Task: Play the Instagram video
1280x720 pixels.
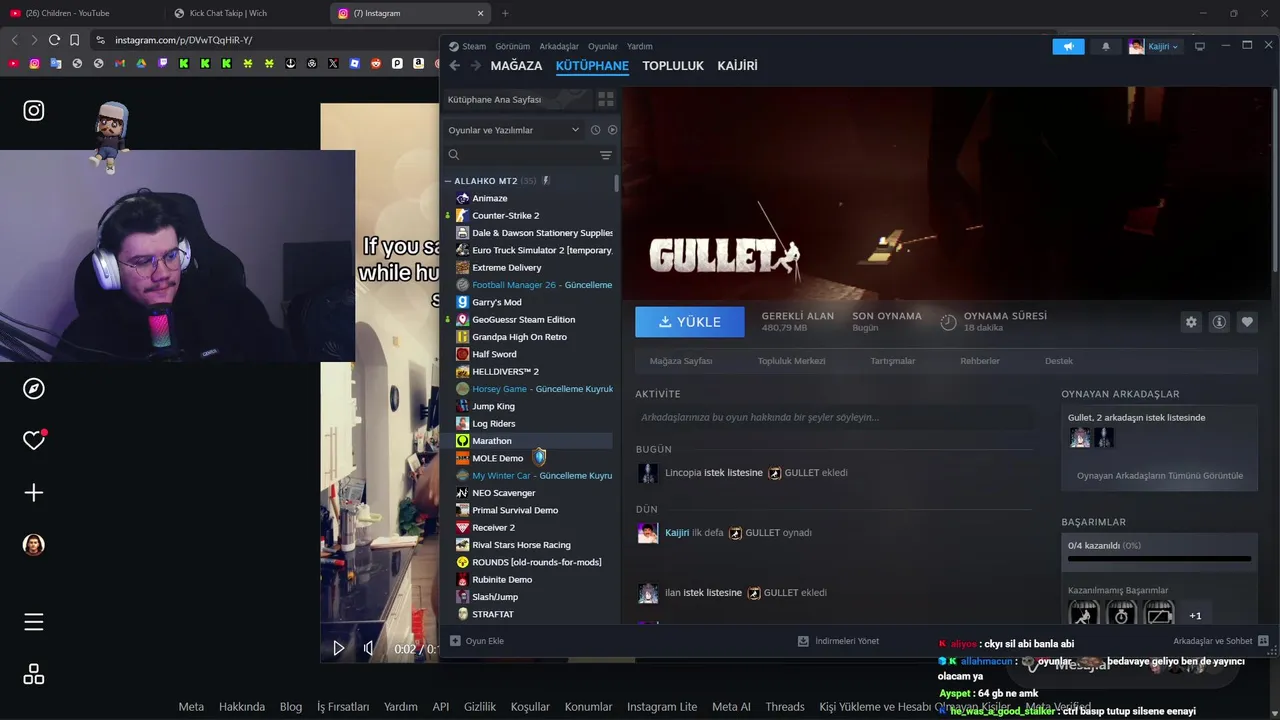Action: pyautogui.click(x=338, y=648)
